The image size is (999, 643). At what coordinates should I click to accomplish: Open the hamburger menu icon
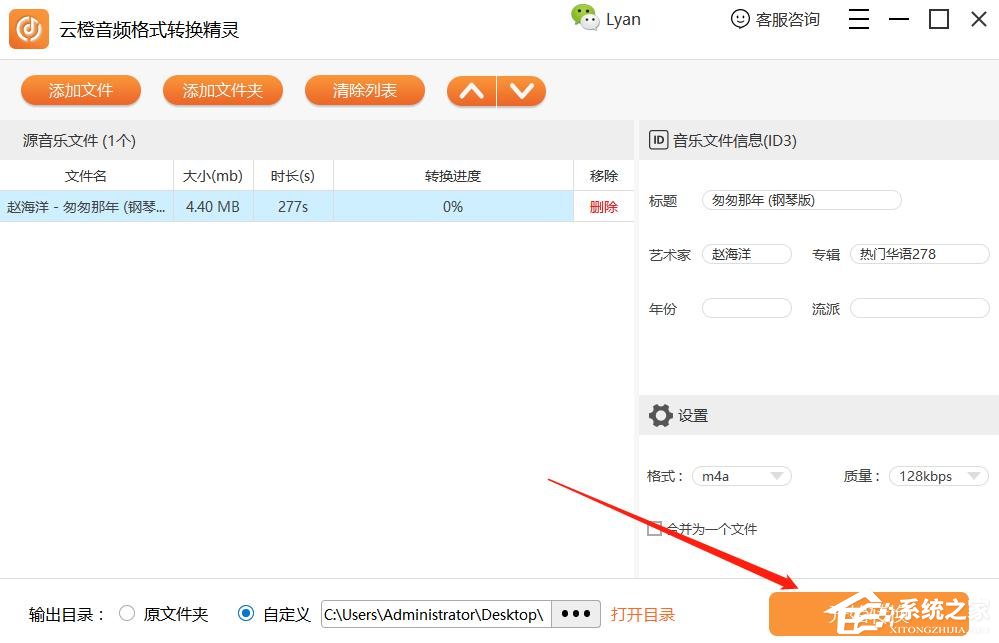(x=858, y=18)
